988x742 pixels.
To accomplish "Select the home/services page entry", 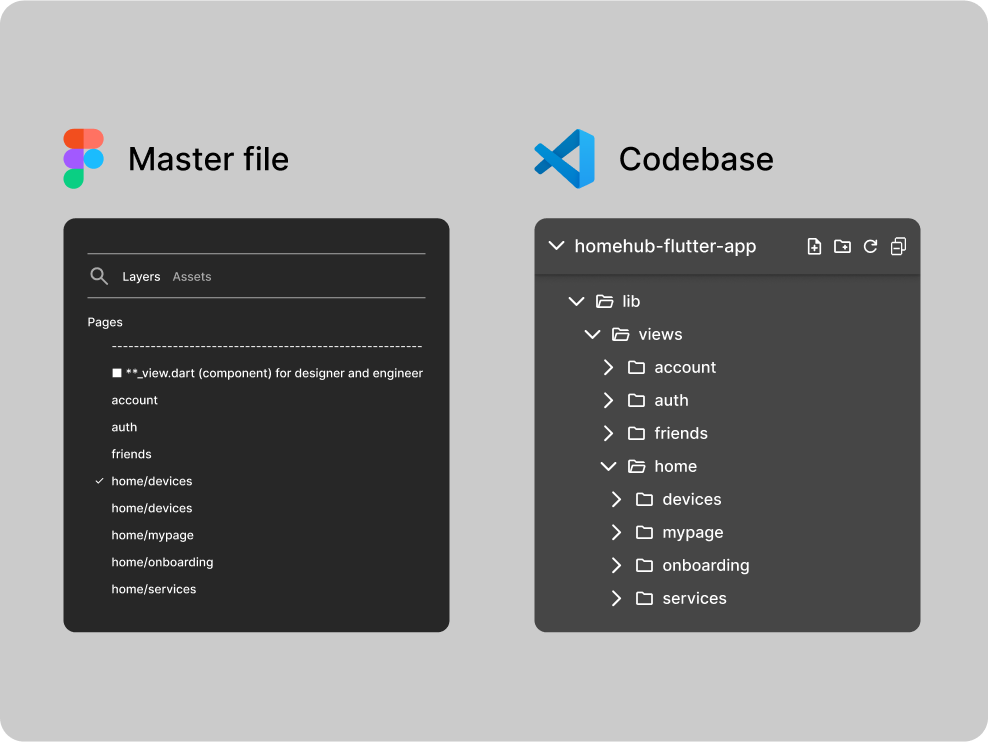I will click(x=153, y=589).
